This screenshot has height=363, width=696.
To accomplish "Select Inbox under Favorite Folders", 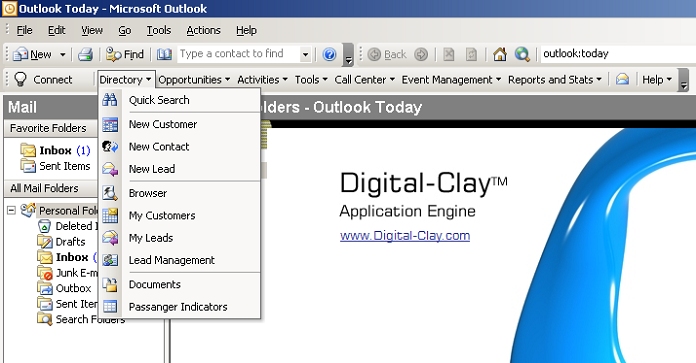I will pos(55,150).
